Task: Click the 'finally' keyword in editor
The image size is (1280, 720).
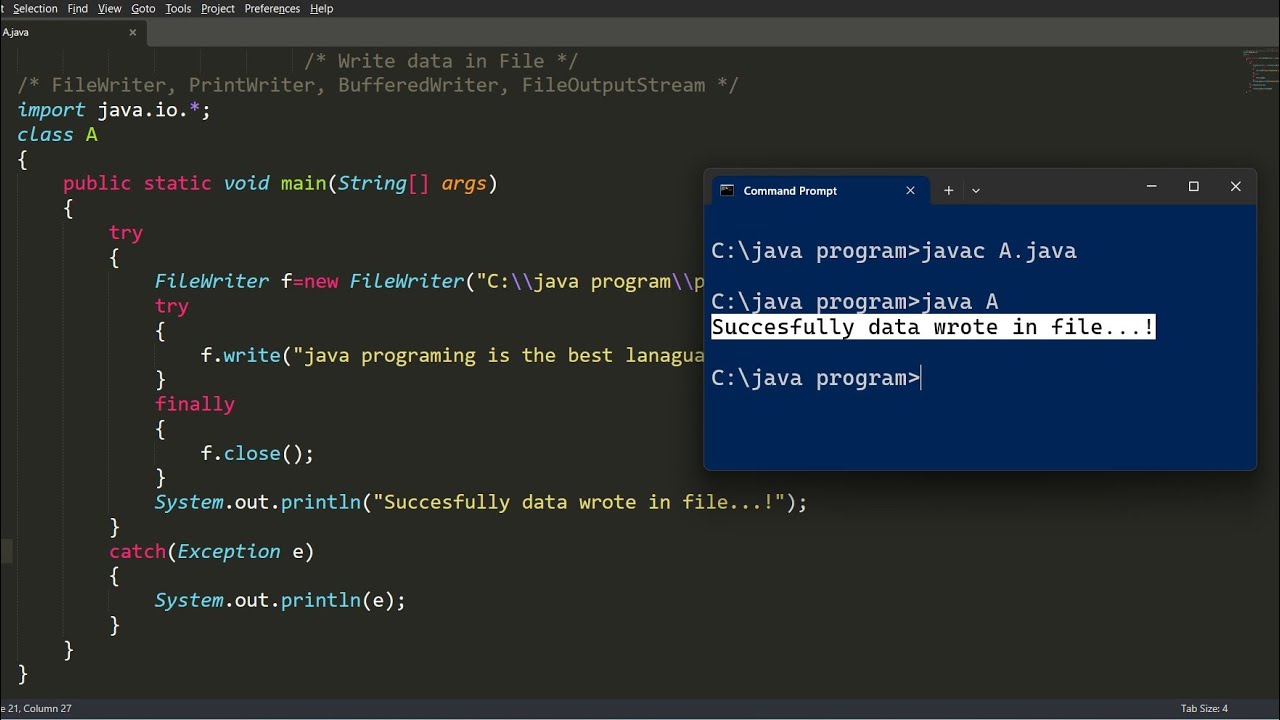Action: tap(195, 404)
